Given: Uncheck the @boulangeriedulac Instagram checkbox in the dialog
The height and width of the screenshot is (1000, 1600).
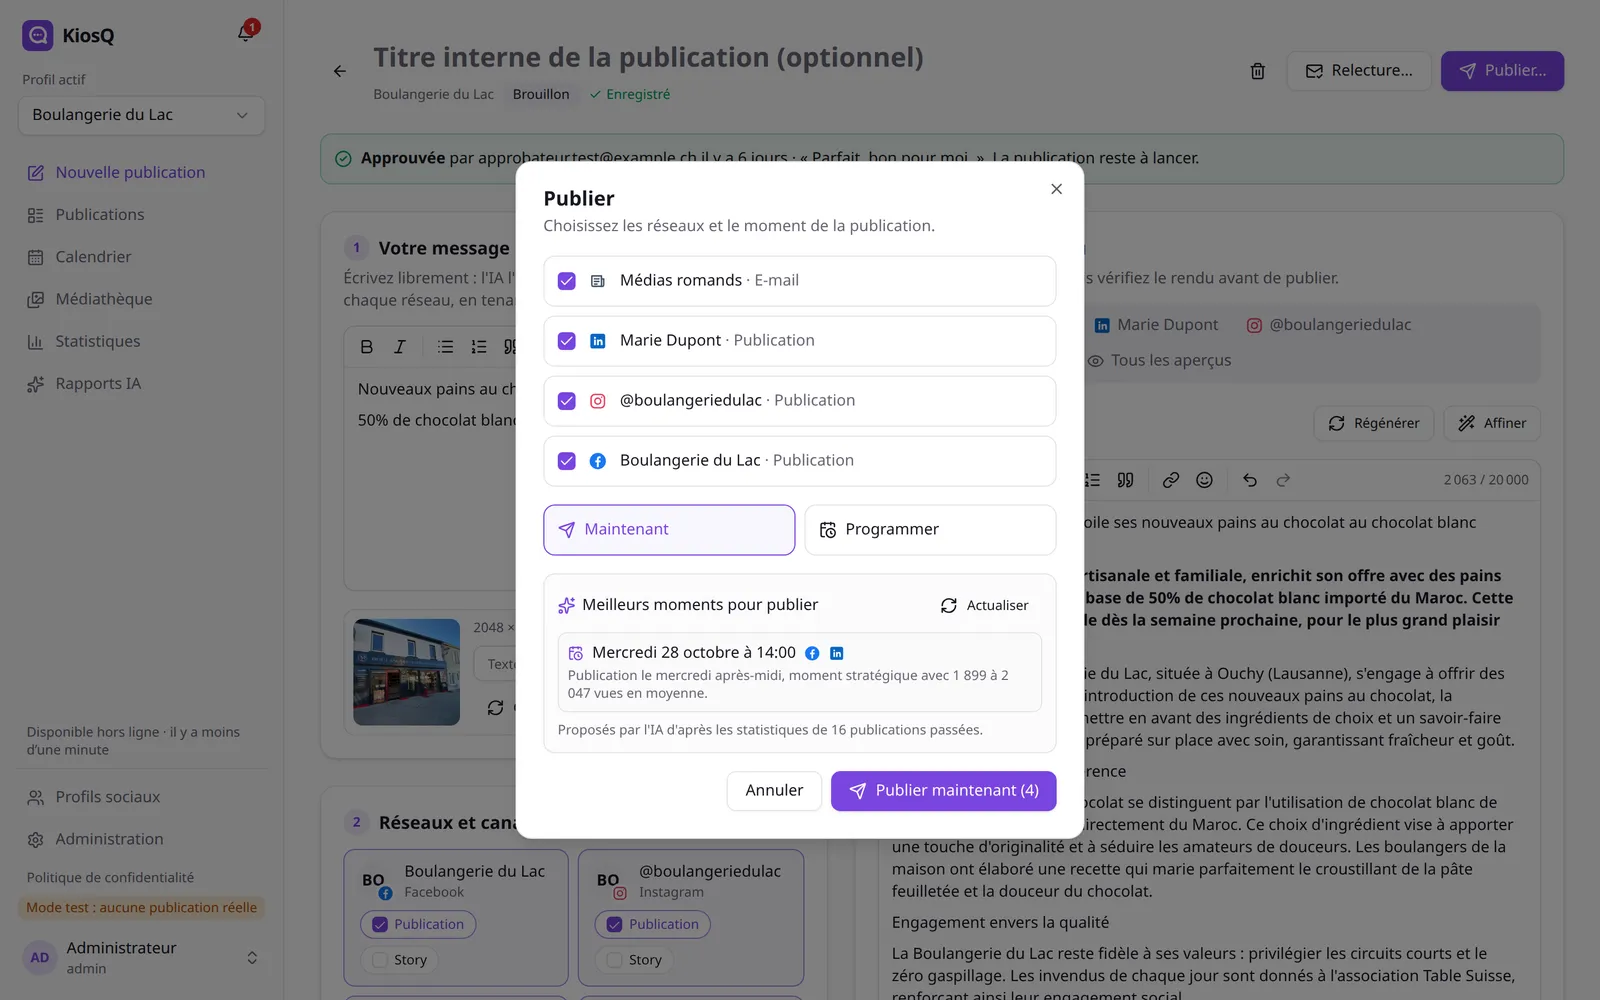Looking at the screenshot, I should [566, 401].
